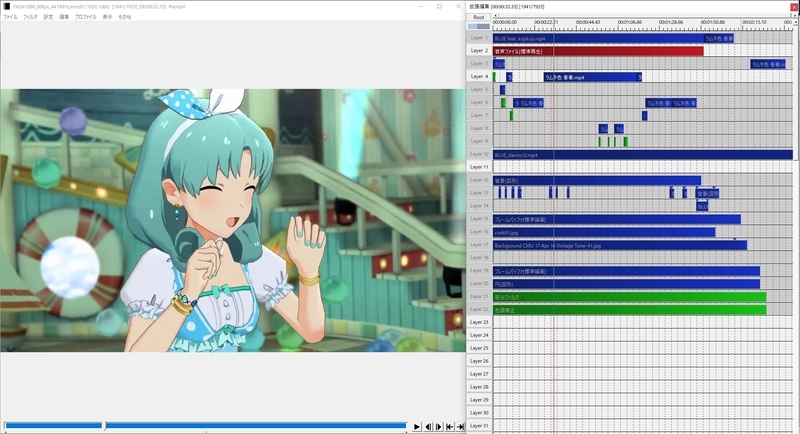Toggle visibility of Layer 4
This screenshot has width=800, height=434.
tap(479, 76)
